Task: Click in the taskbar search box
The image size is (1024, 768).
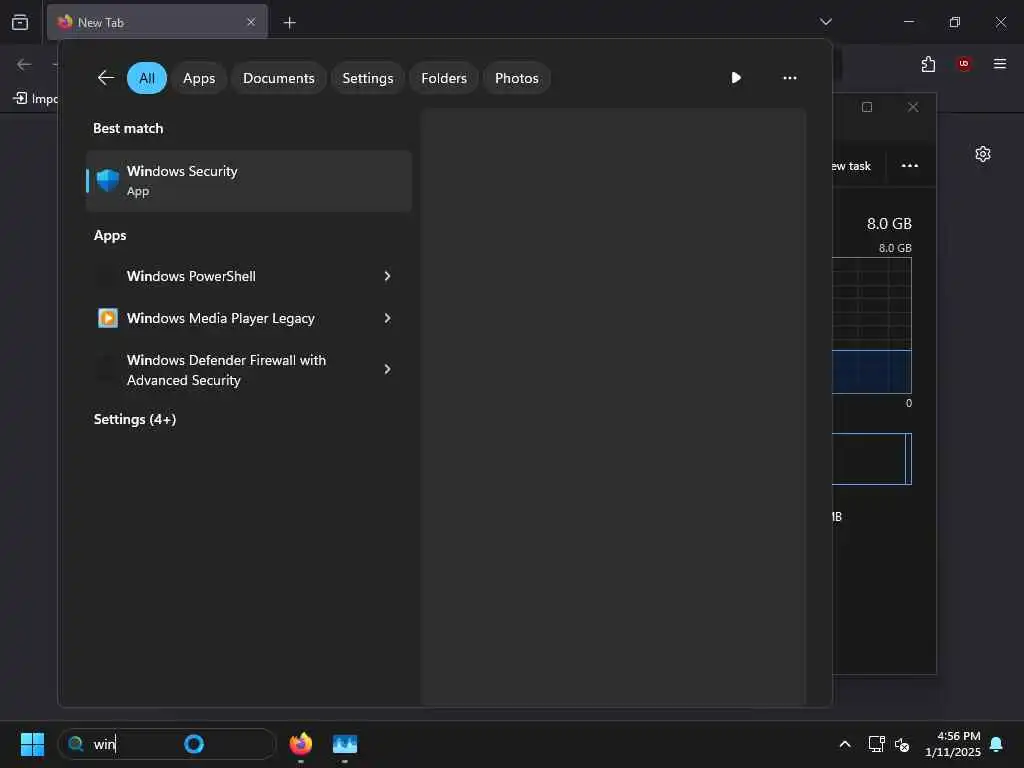Action: click(x=167, y=744)
